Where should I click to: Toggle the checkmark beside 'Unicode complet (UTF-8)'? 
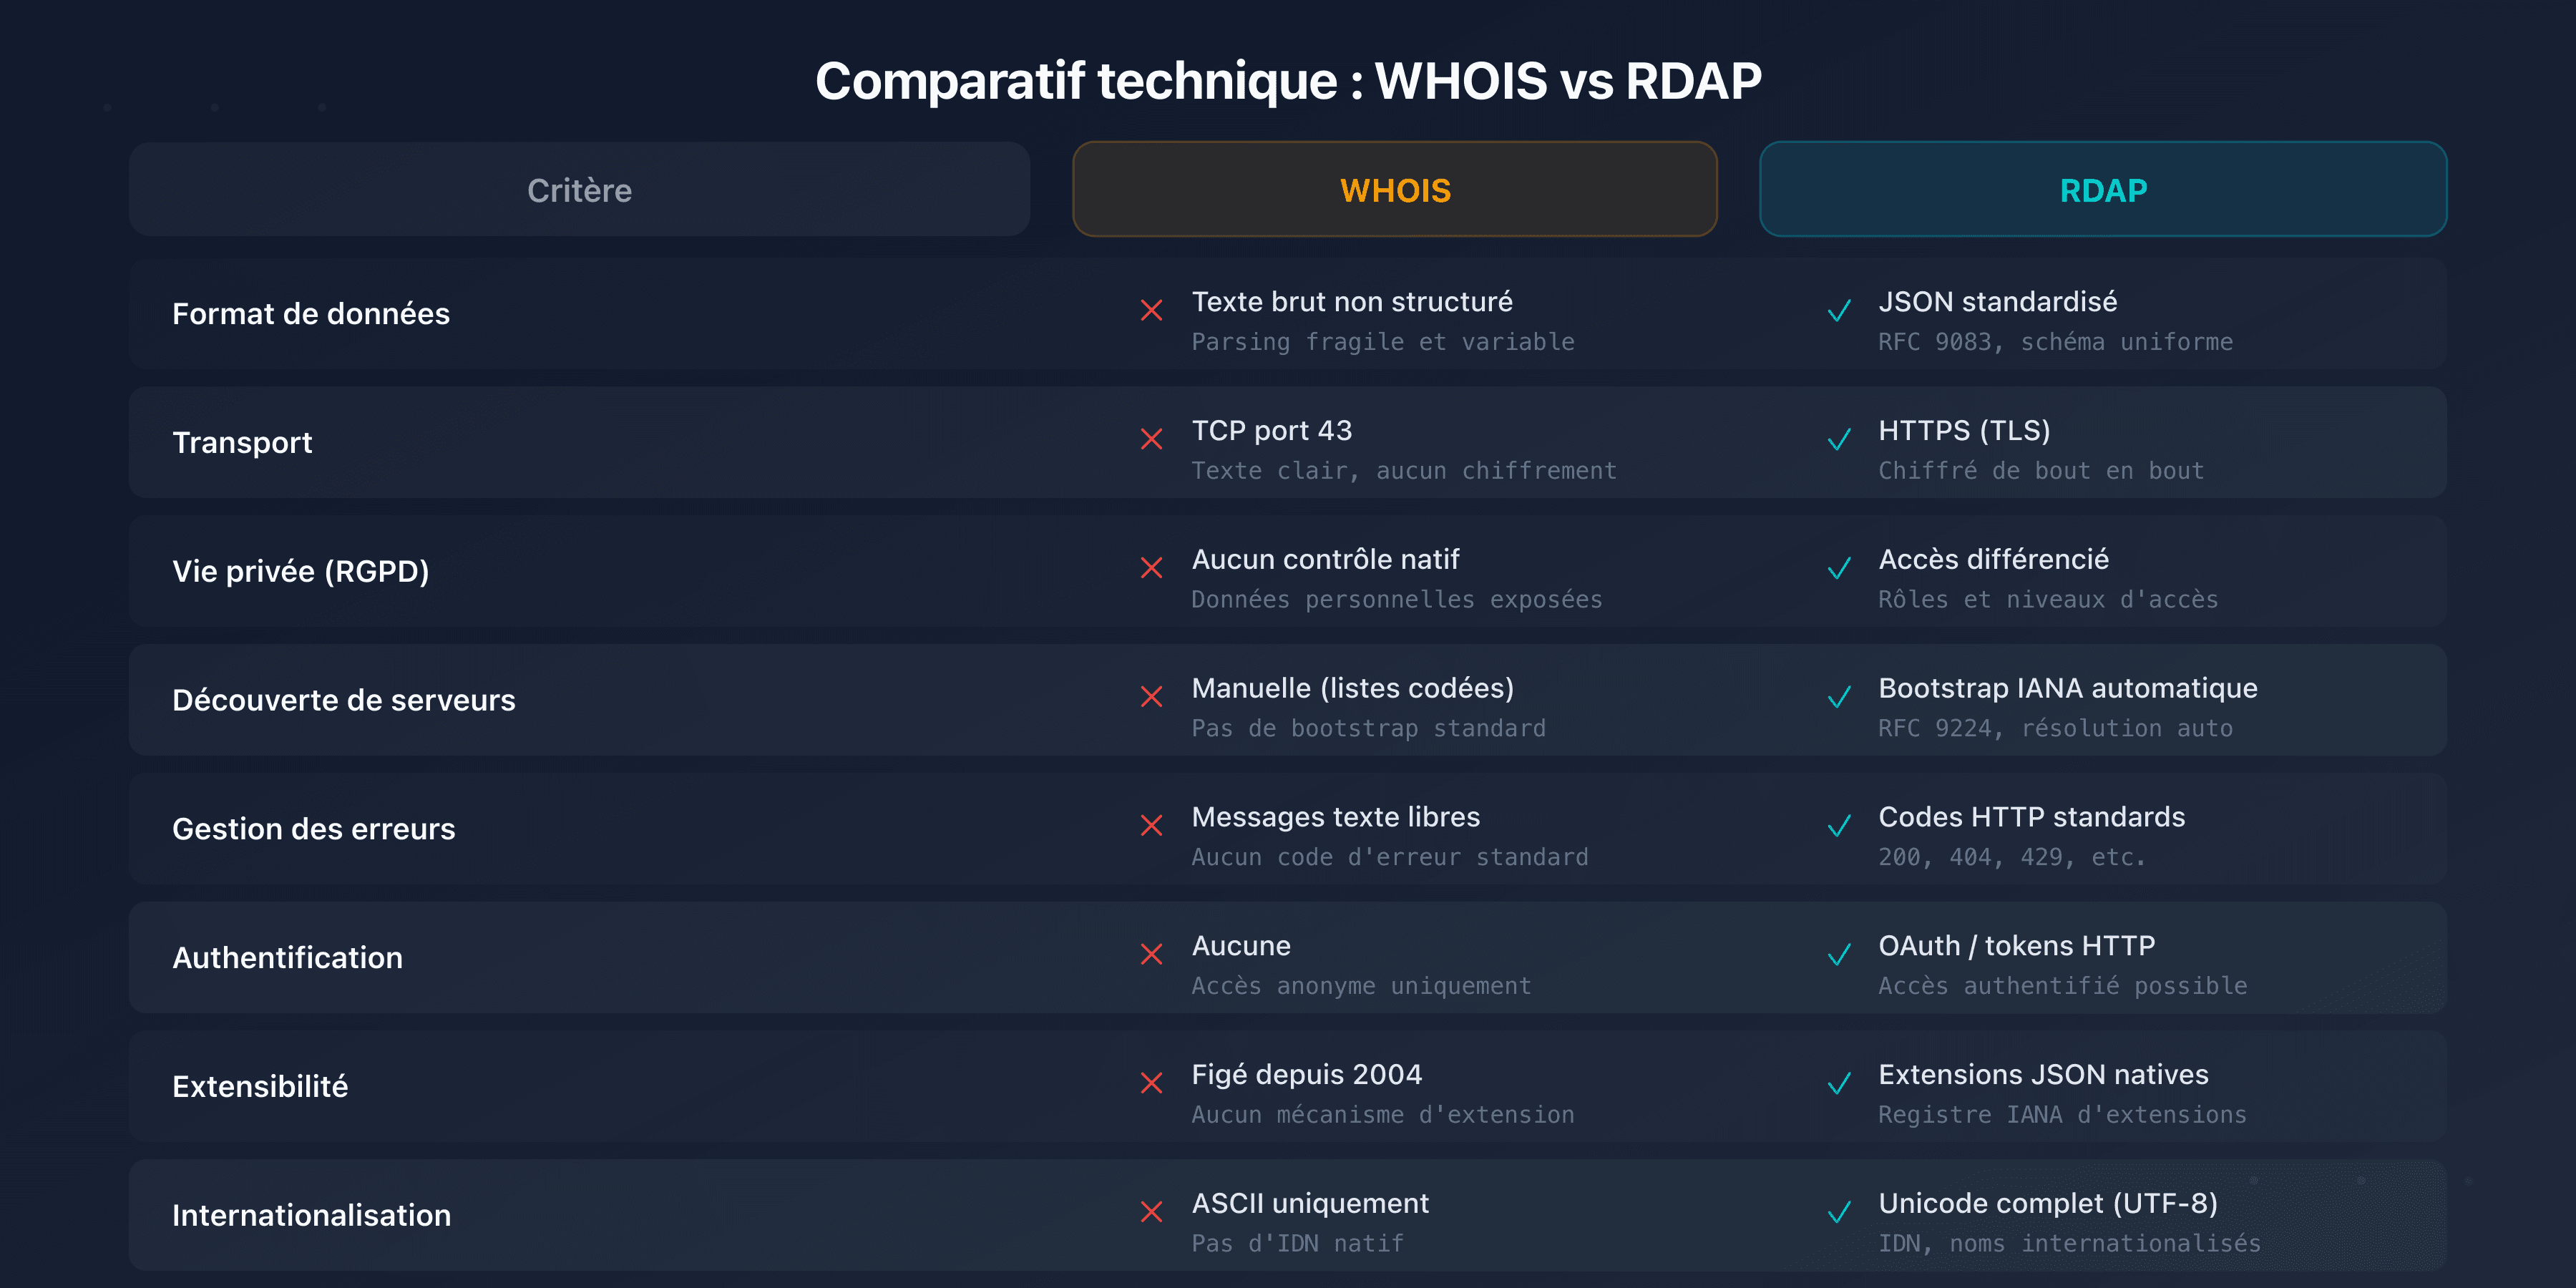tap(1838, 1213)
